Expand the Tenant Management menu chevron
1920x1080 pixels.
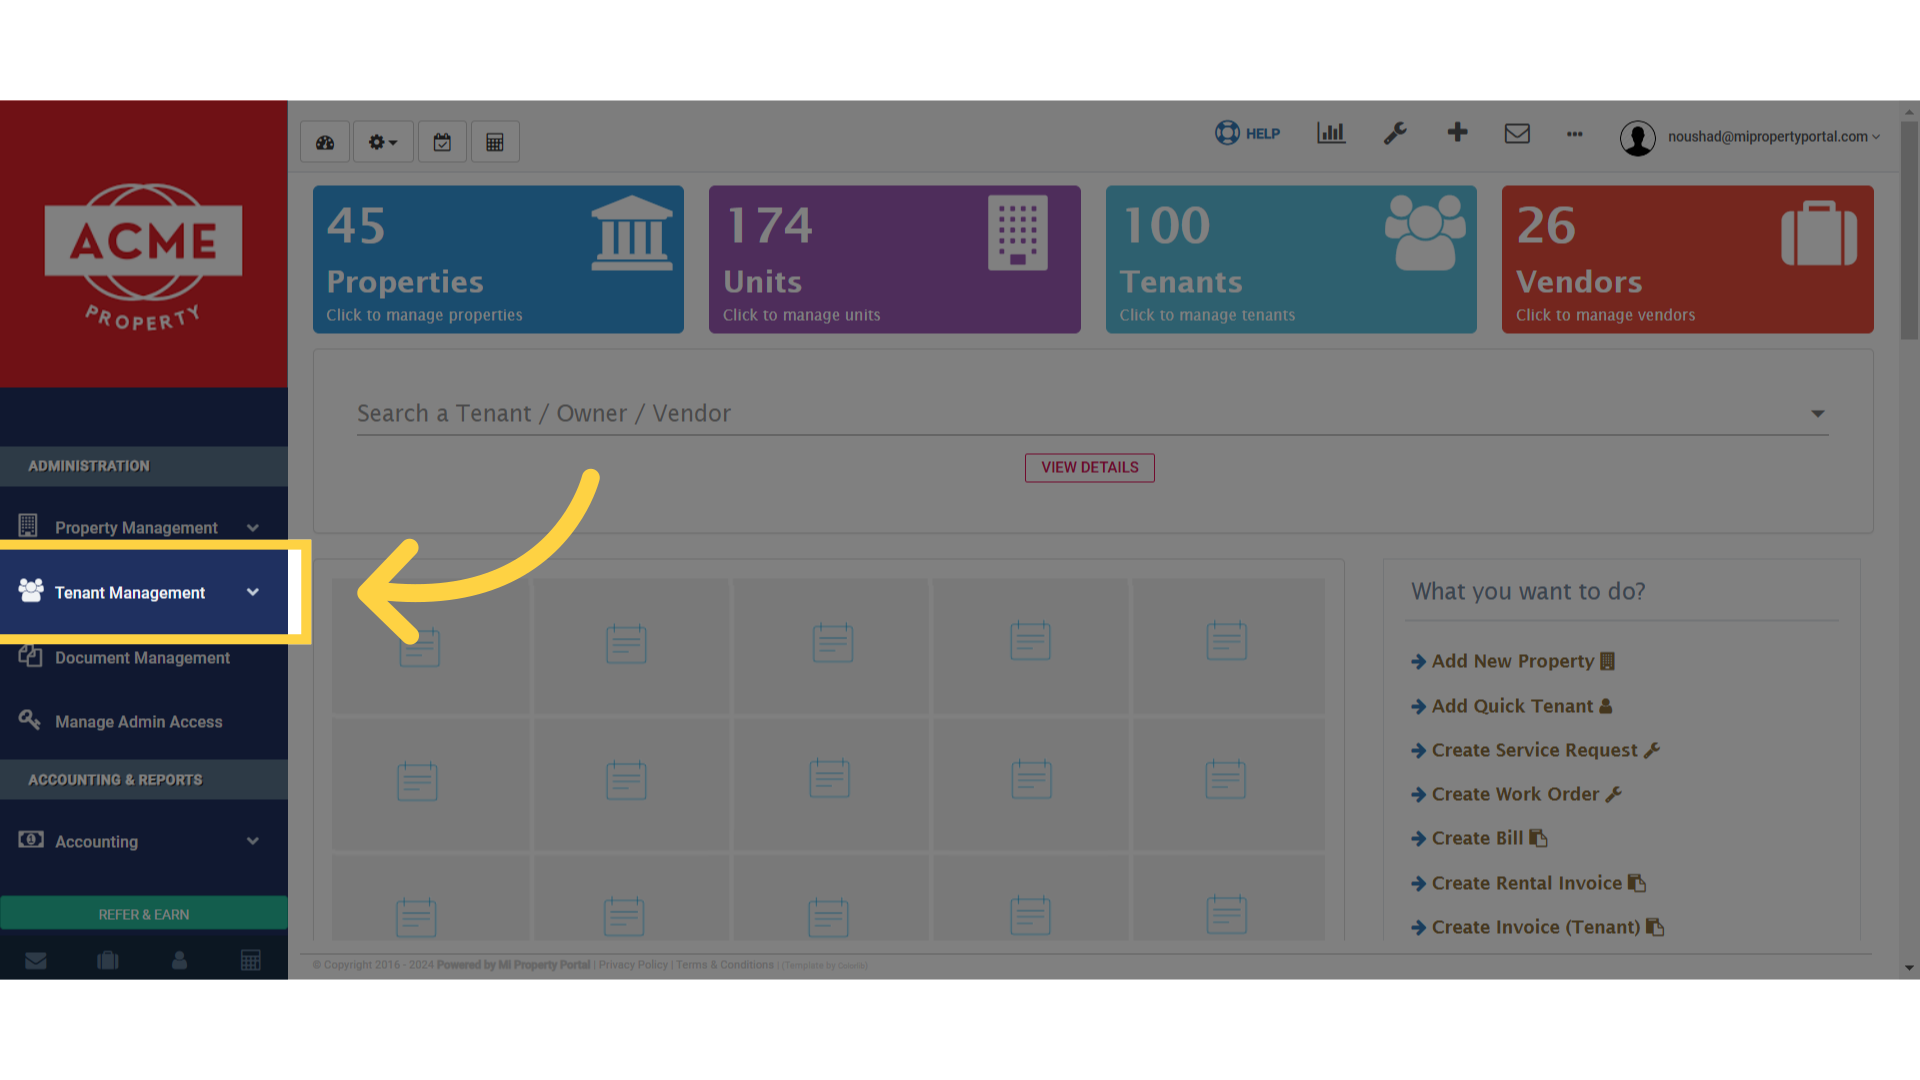click(251, 592)
